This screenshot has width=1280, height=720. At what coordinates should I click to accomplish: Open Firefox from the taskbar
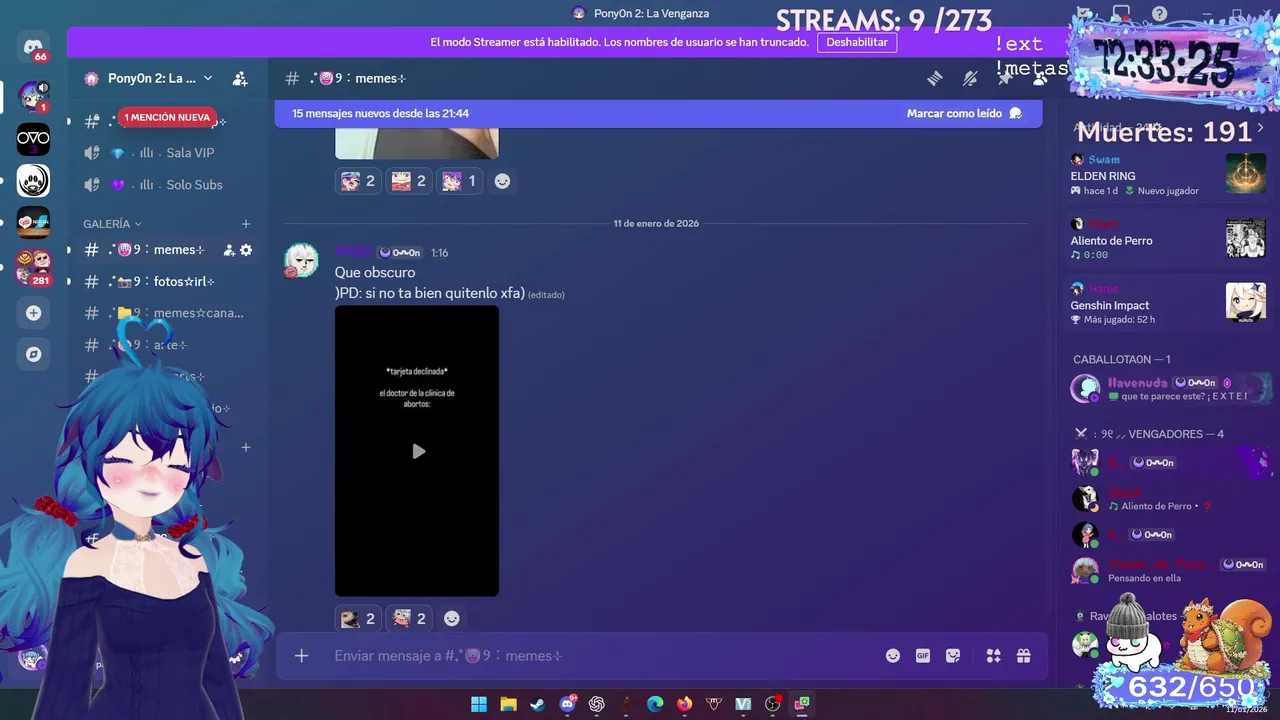click(684, 704)
